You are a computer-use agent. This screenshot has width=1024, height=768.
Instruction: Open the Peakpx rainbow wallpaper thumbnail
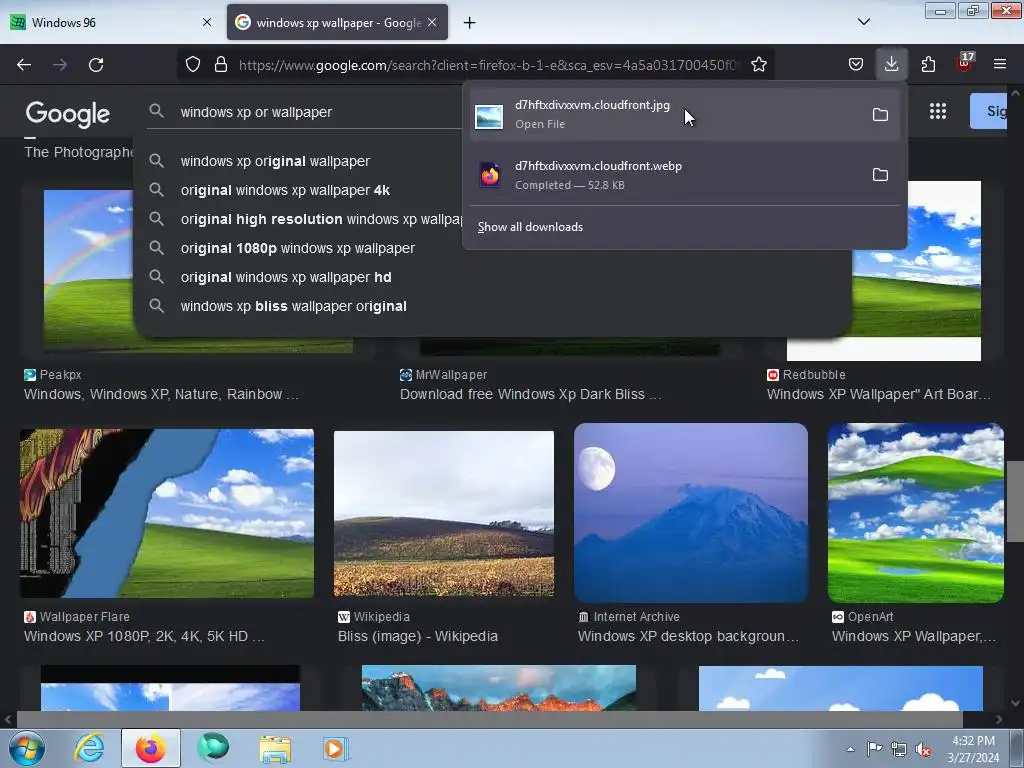click(88, 271)
